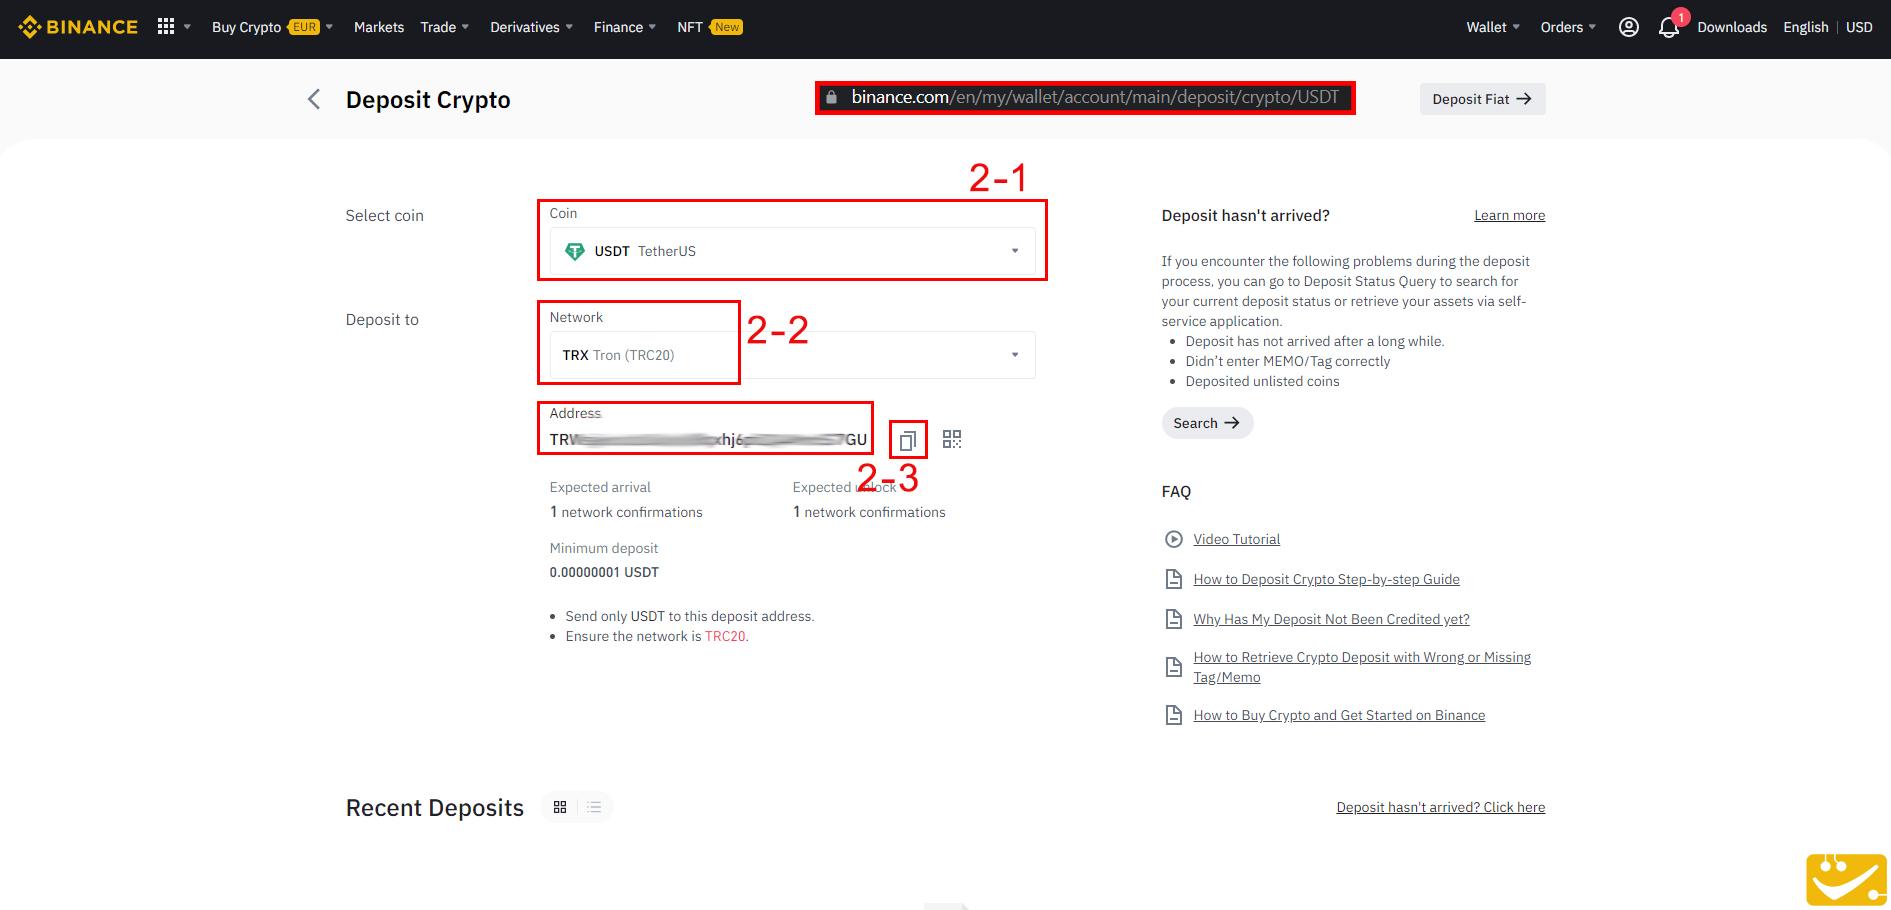Click the Deposit Fiat button
Screen dimensions: 1891x910
pos(1482,99)
